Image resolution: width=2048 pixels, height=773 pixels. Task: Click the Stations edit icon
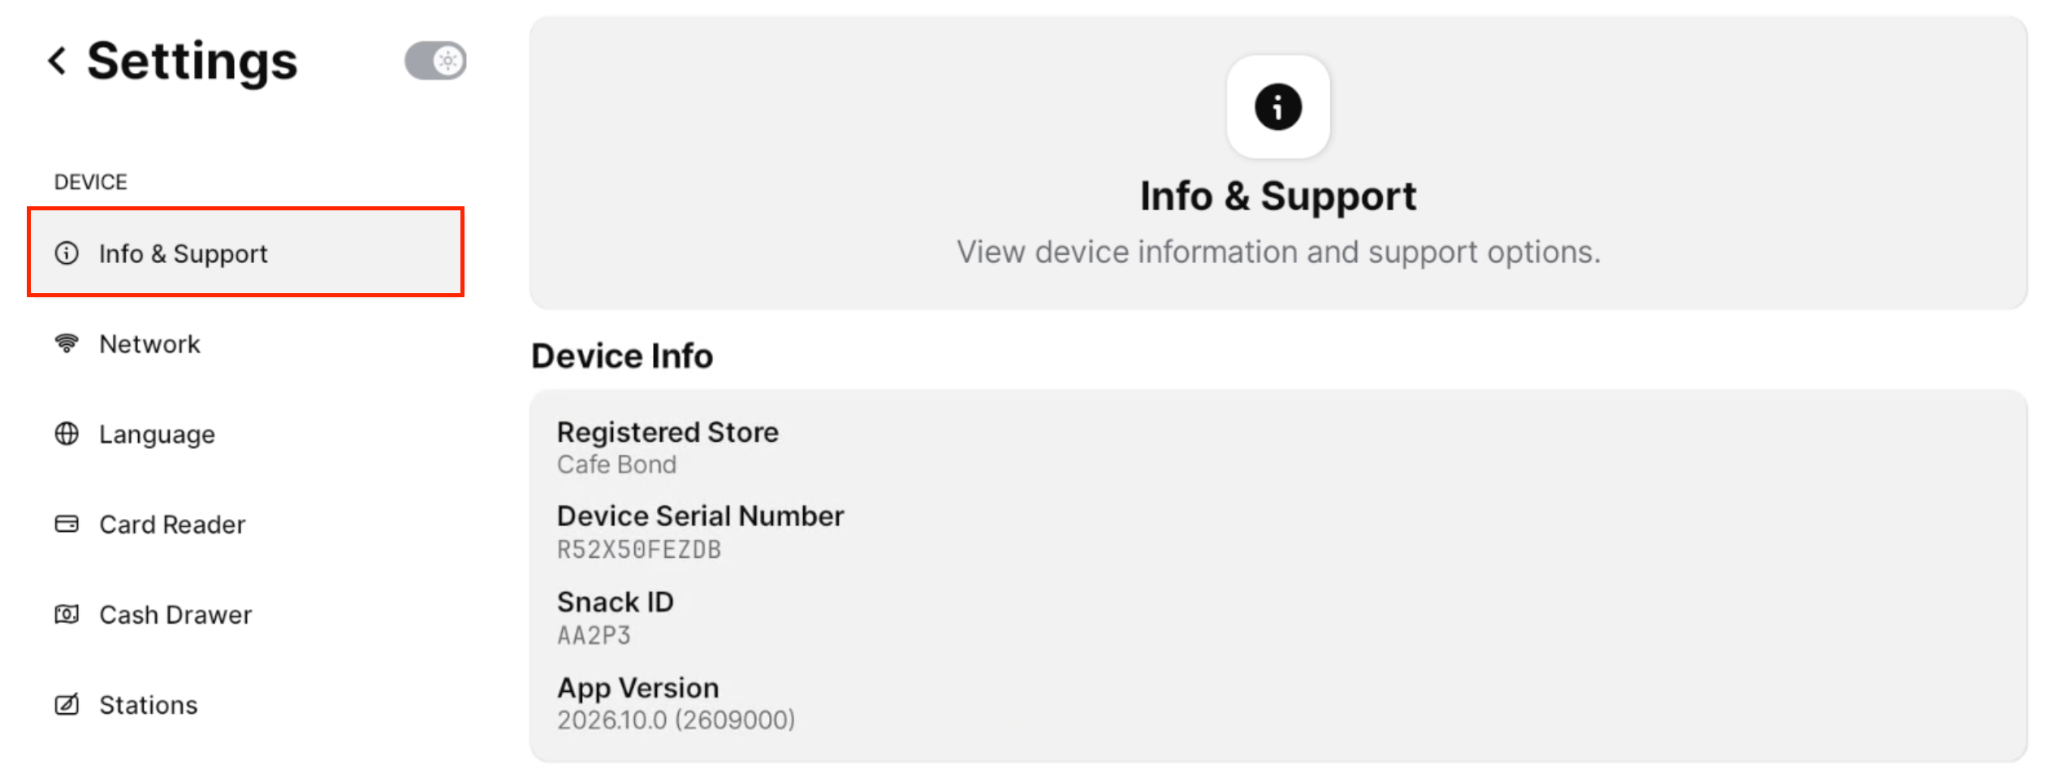click(x=67, y=705)
